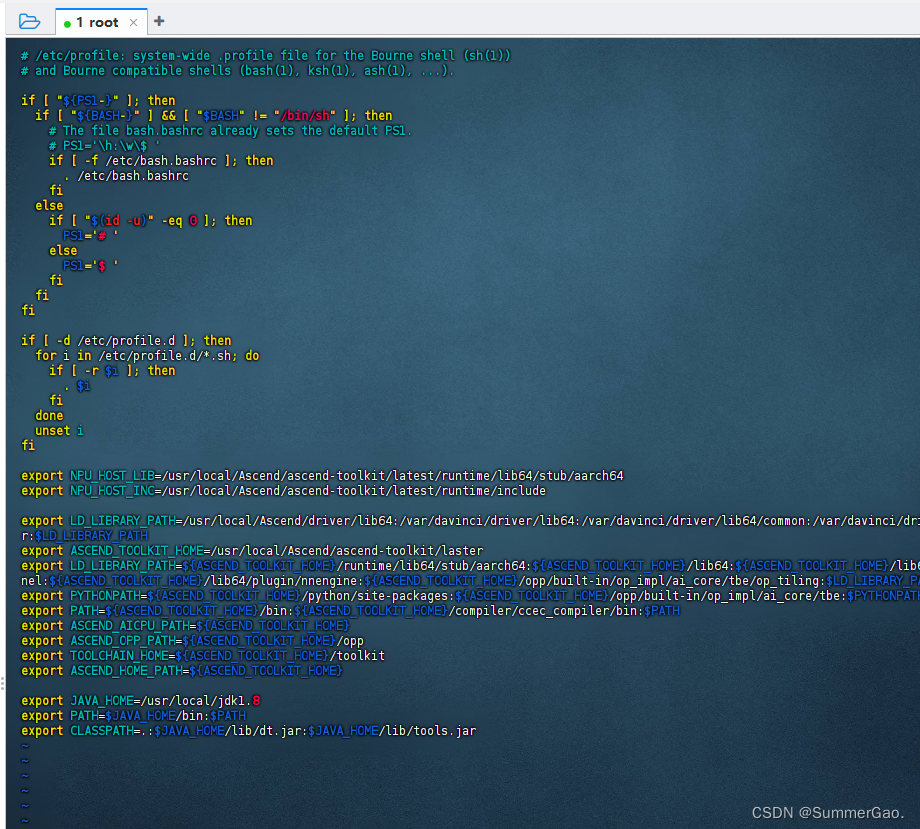Click the green connection status dot
920x829 pixels.
[x=67, y=24]
